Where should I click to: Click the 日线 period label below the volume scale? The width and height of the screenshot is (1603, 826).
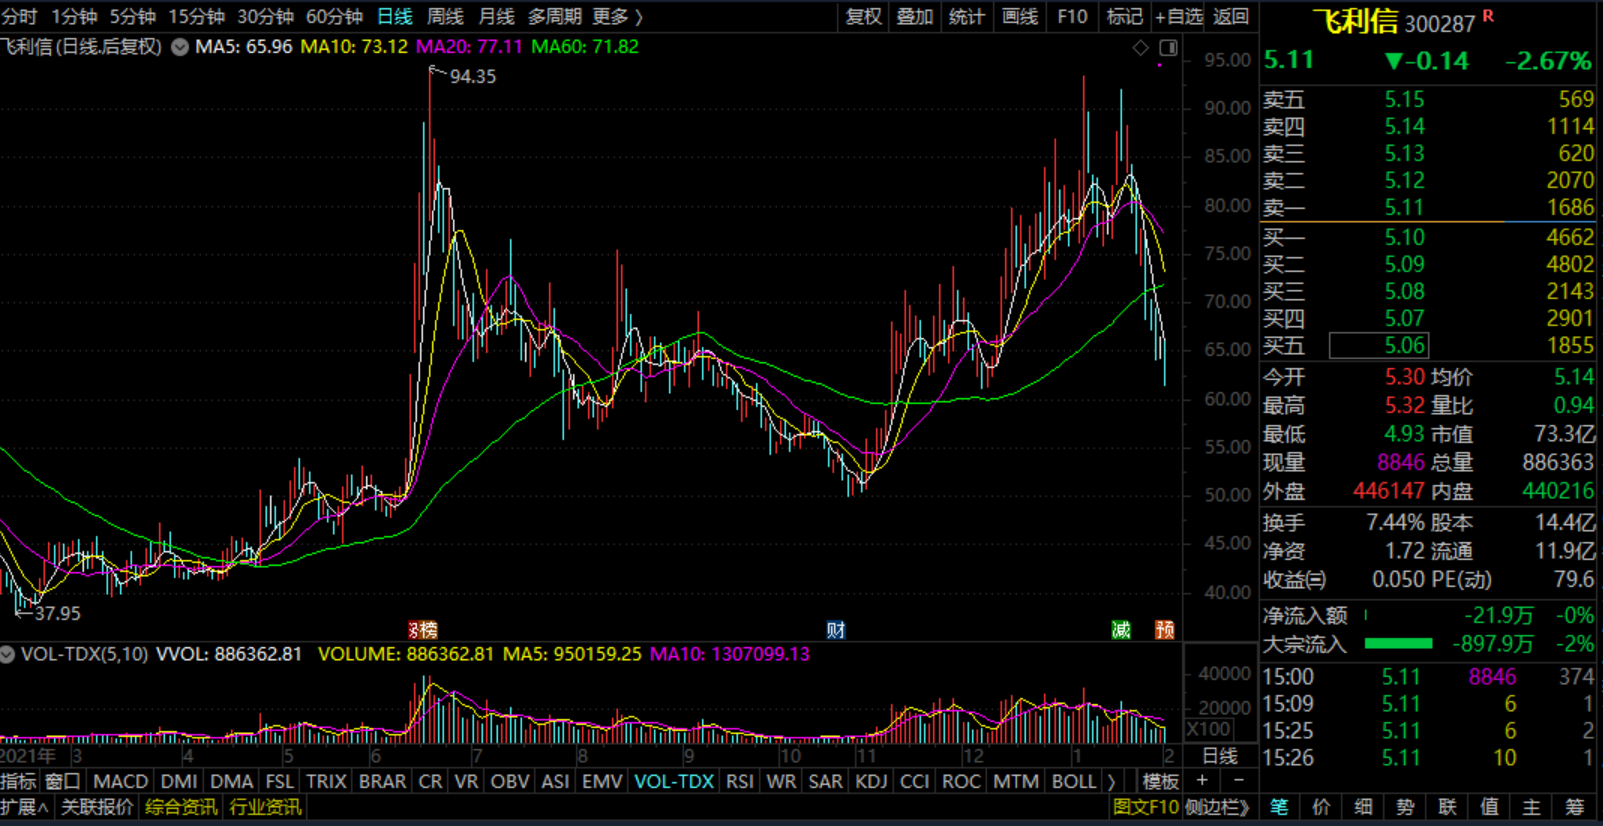1220,756
